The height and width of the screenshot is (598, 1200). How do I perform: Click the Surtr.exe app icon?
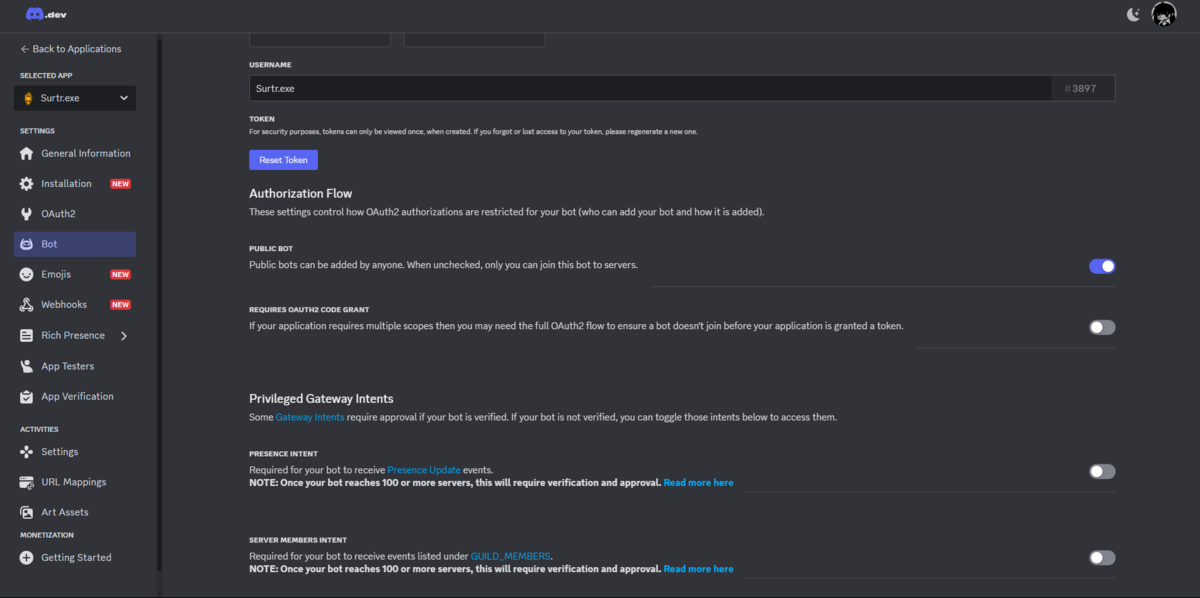click(28, 98)
